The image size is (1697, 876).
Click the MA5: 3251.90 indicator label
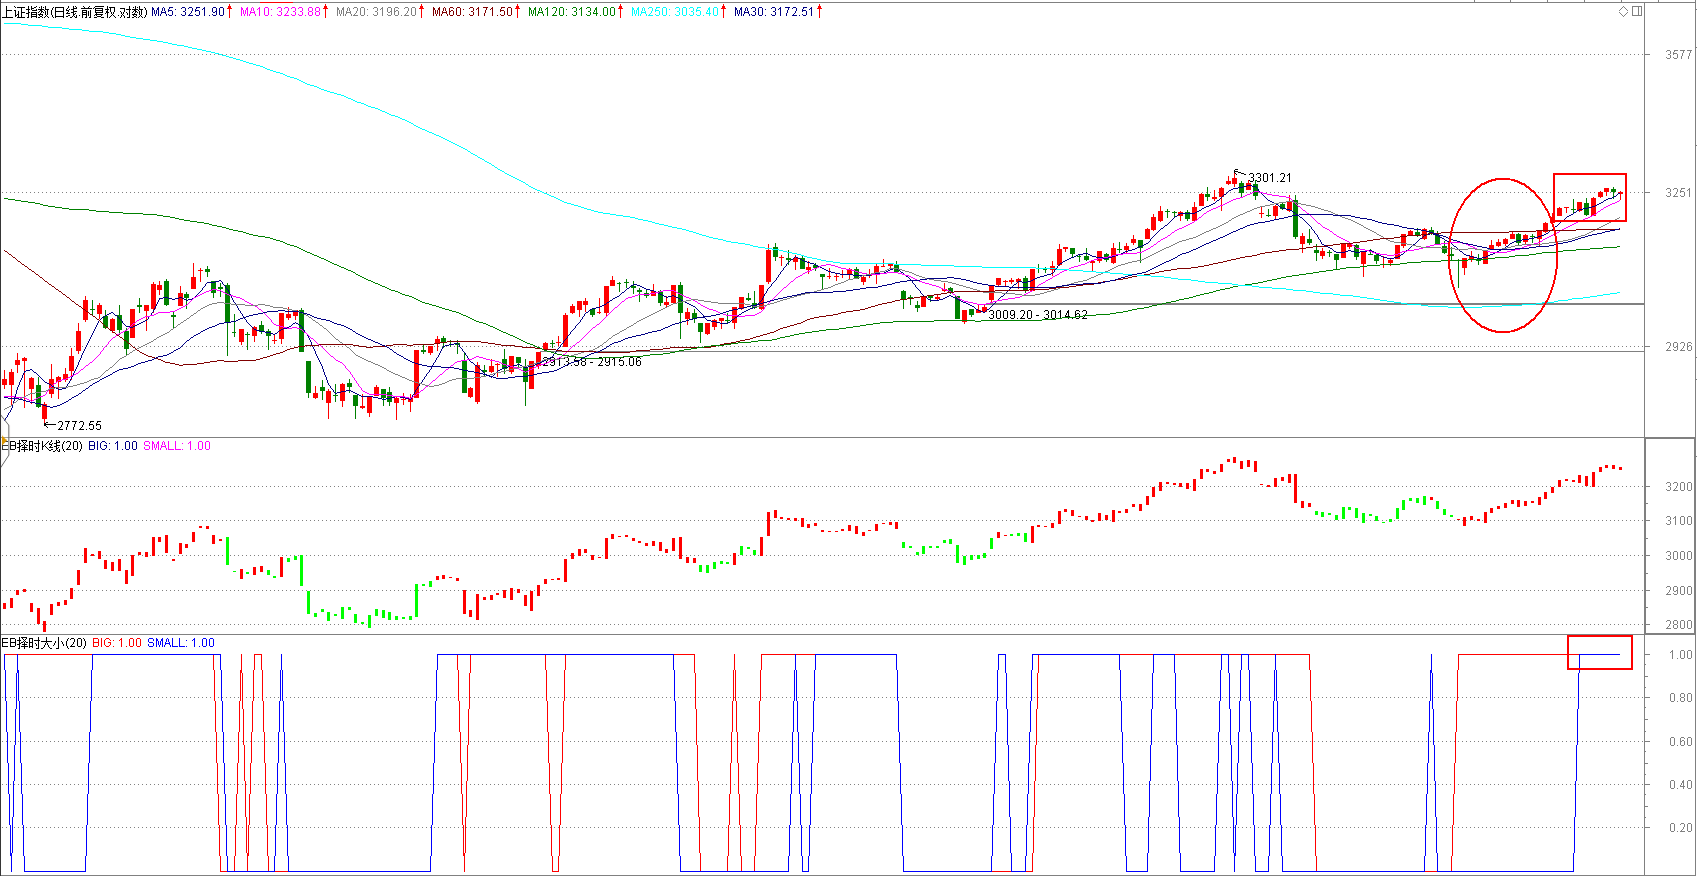[188, 12]
